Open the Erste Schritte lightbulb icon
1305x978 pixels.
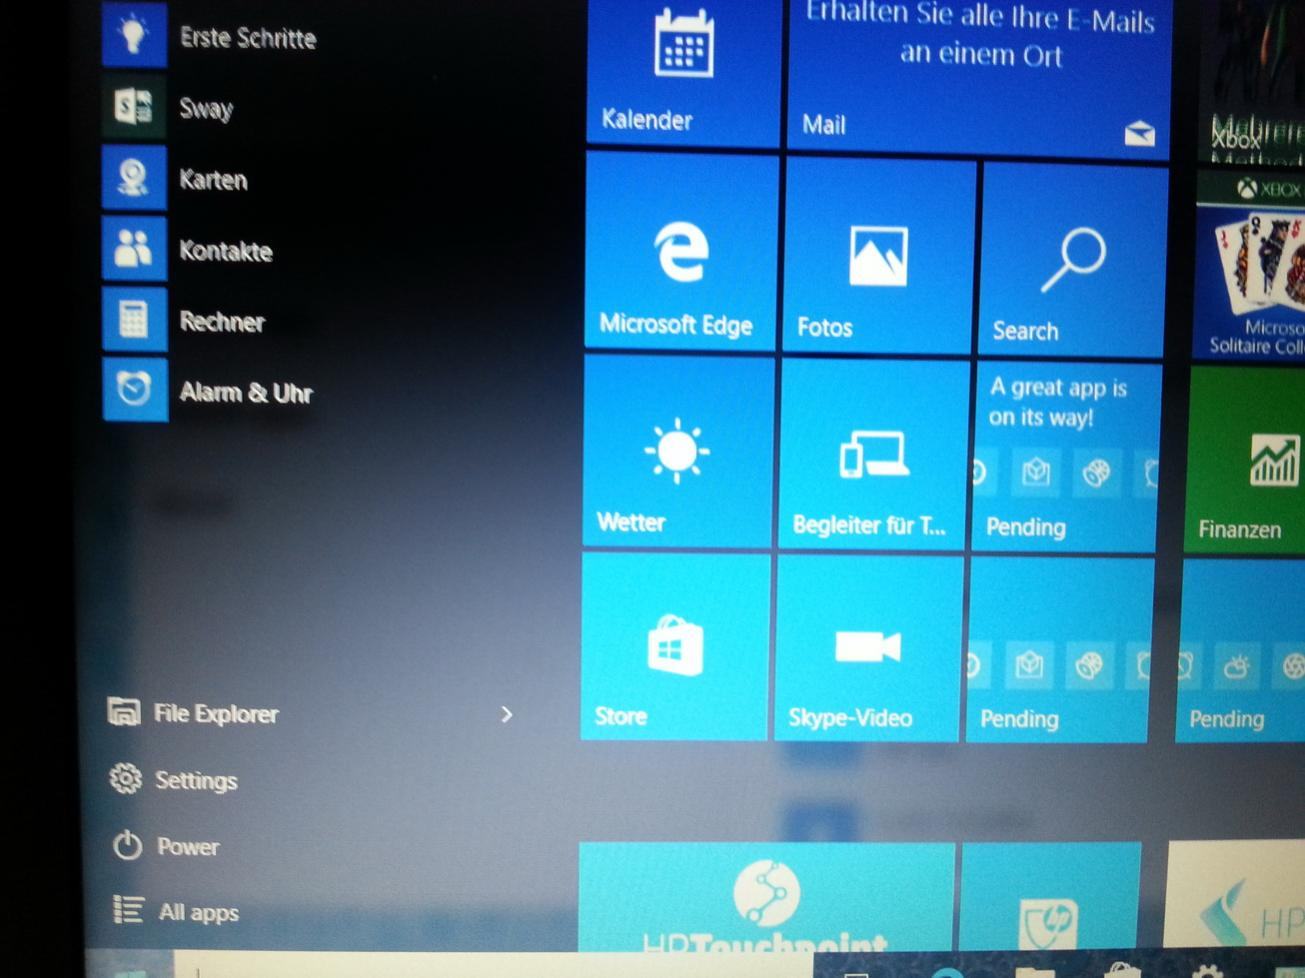134,35
